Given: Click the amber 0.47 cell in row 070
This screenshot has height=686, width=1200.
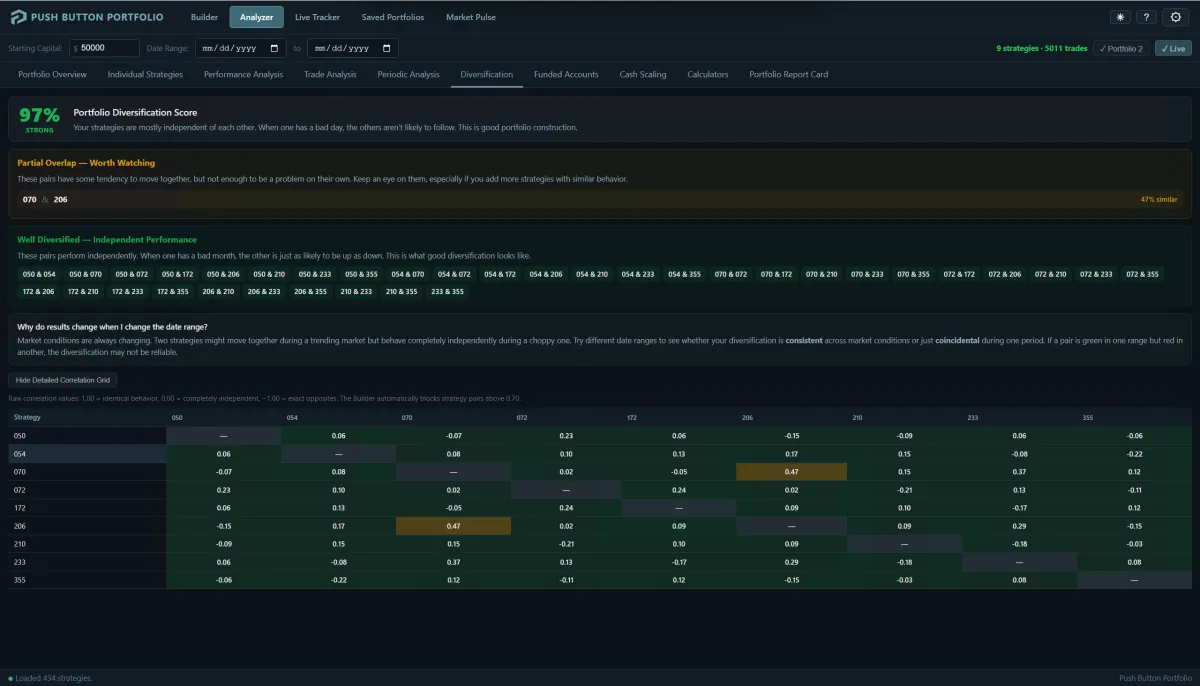Looking at the screenshot, I should click(791, 471).
